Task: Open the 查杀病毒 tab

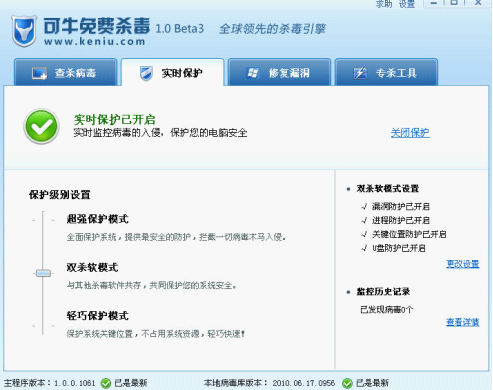Action: tap(66, 72)
